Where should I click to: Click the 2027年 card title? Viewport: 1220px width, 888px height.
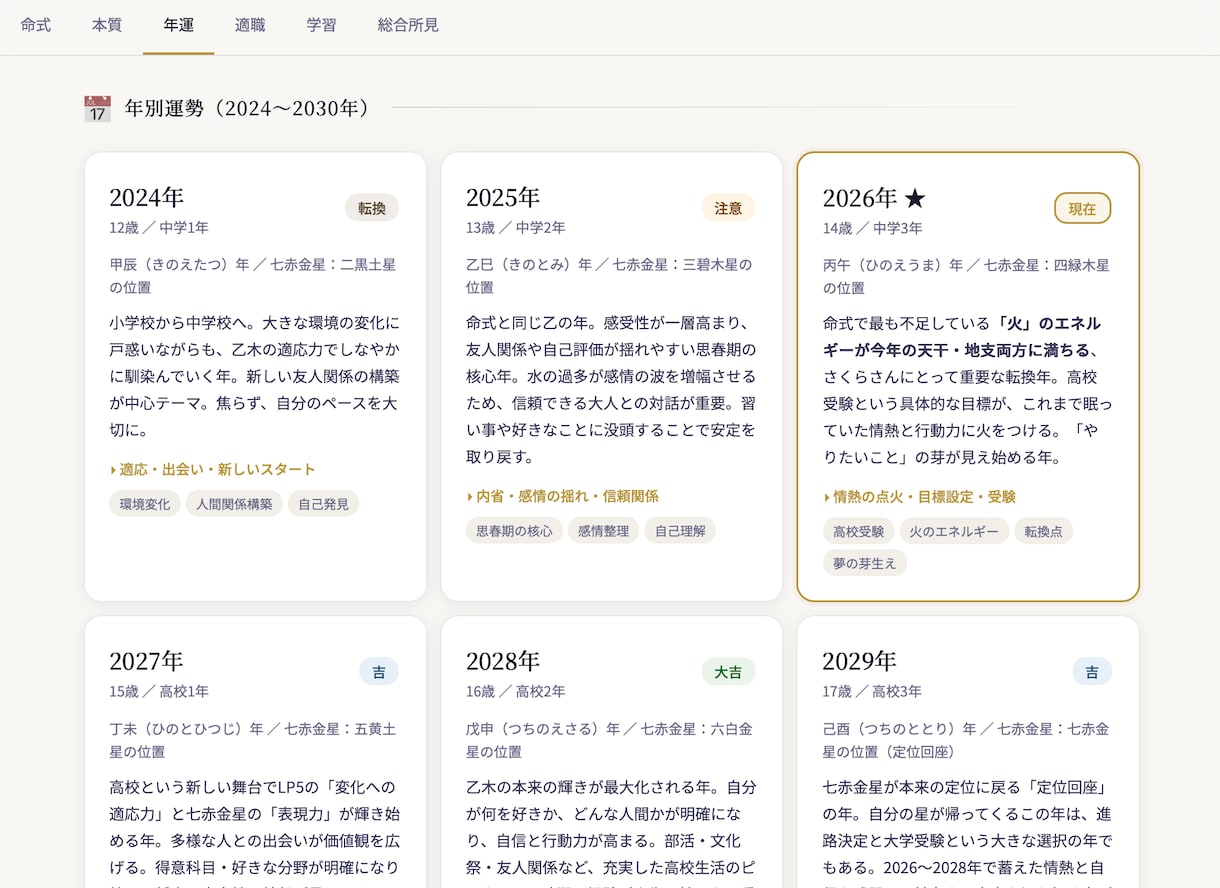click(x=147, y=661)
